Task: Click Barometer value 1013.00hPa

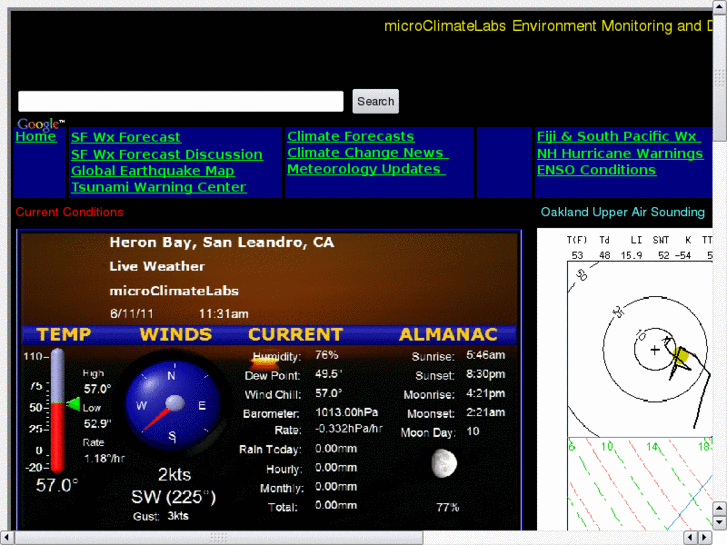Action: coord(346,412)
